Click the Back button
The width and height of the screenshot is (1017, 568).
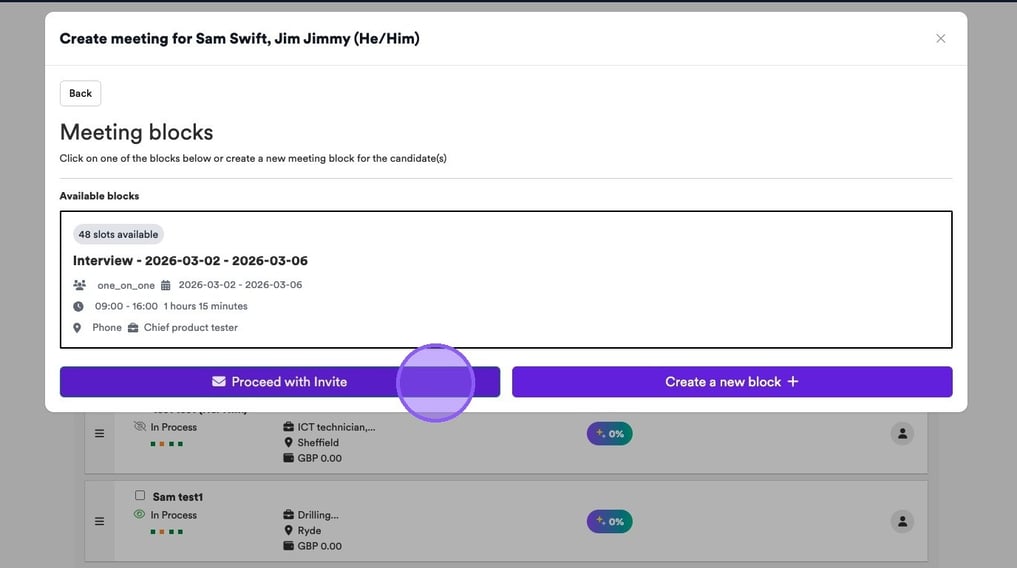[x=80, y=93]
